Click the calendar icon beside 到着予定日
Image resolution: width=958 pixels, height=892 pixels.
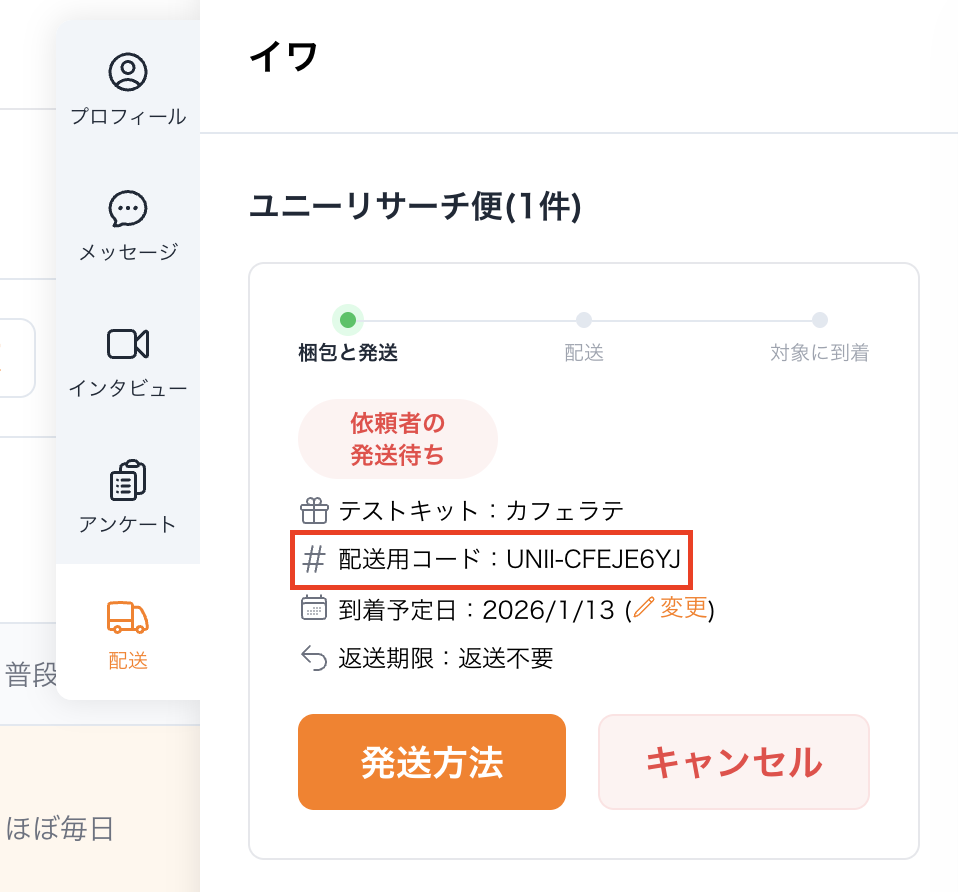pos(314,609)
